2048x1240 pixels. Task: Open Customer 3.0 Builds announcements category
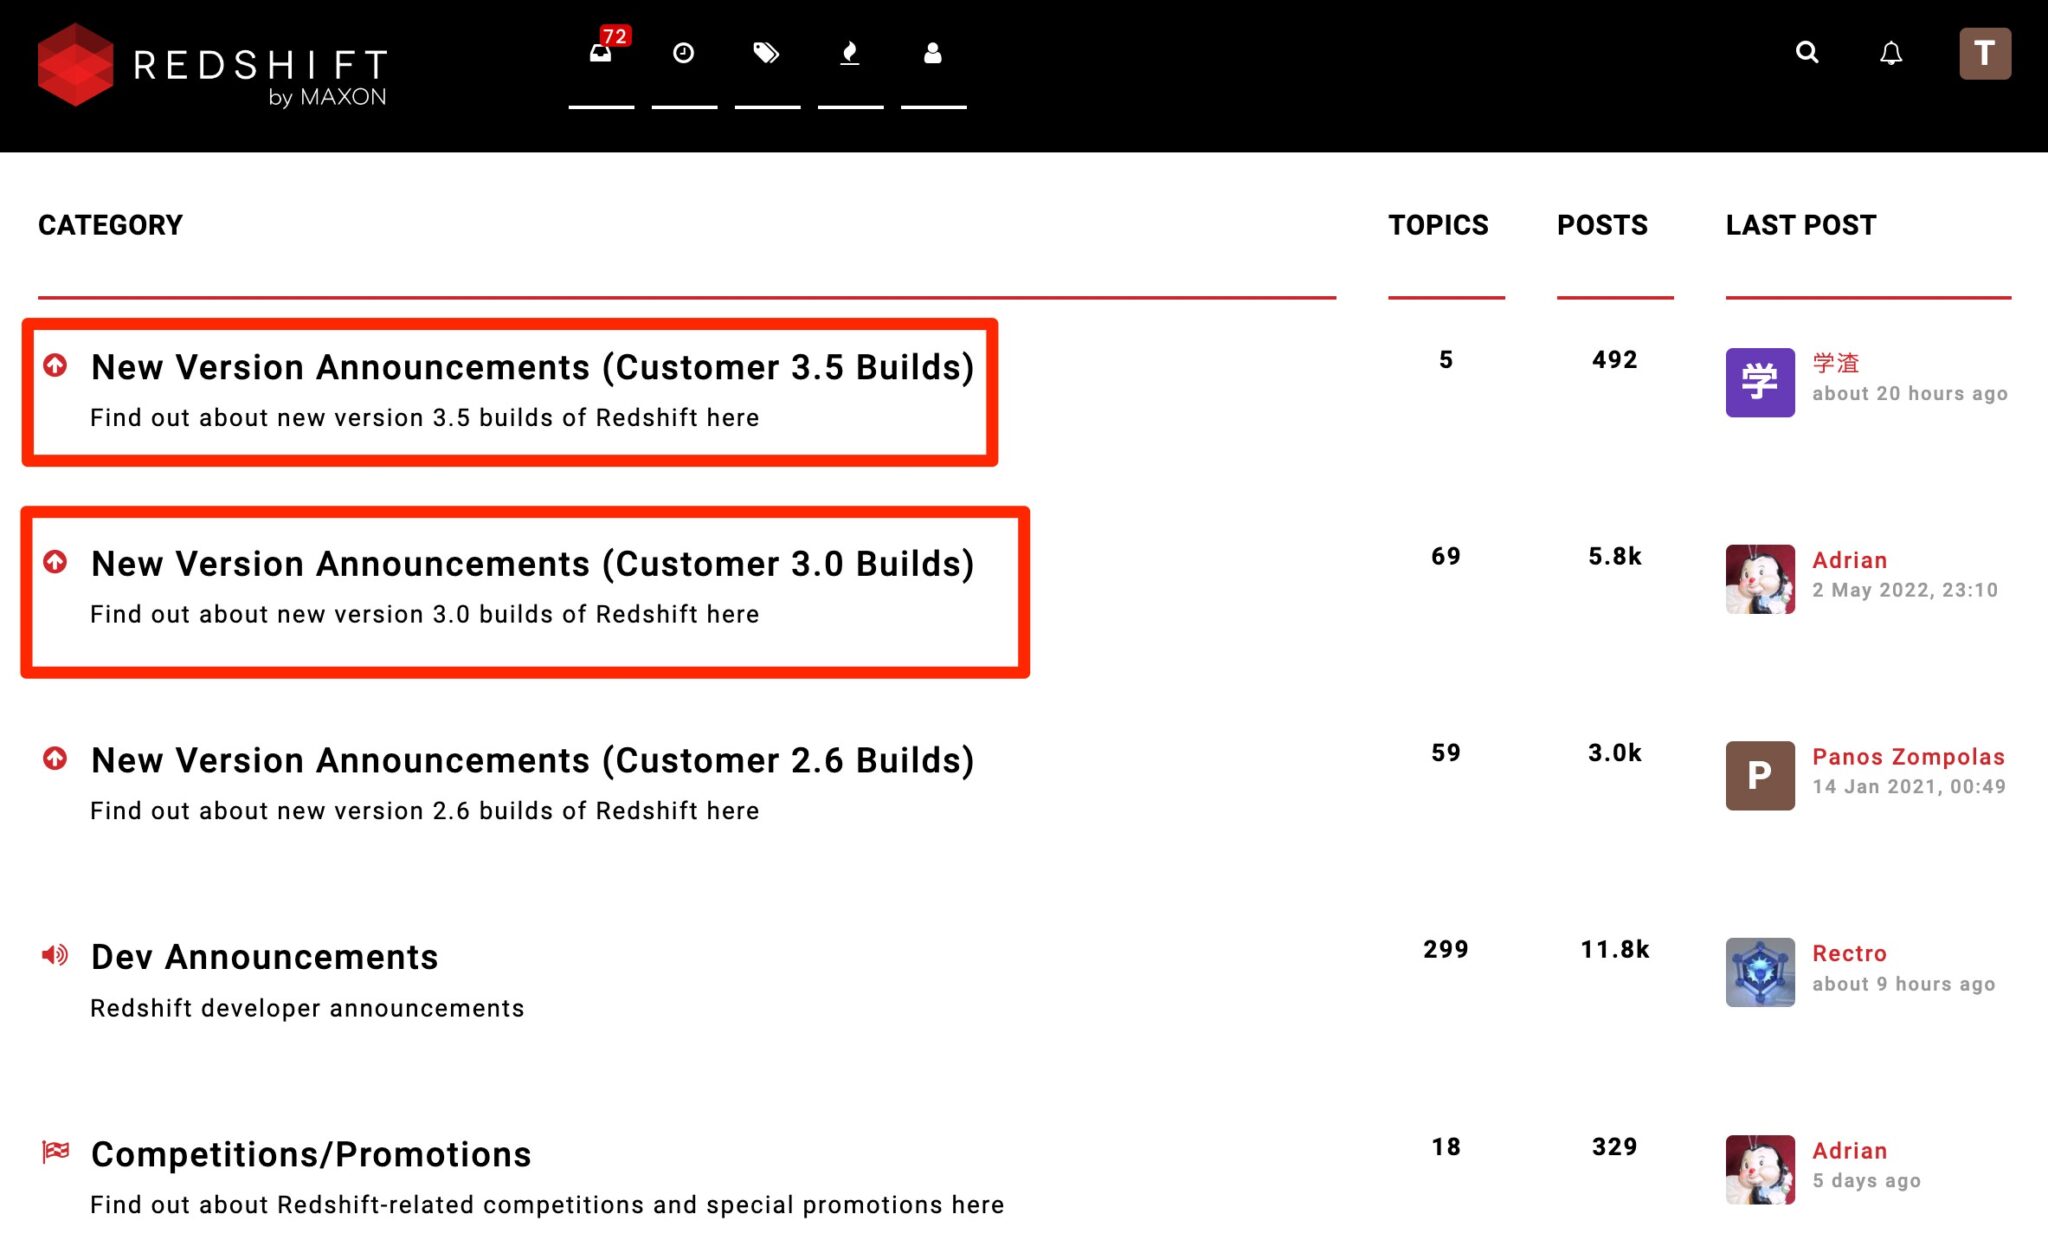532,564
